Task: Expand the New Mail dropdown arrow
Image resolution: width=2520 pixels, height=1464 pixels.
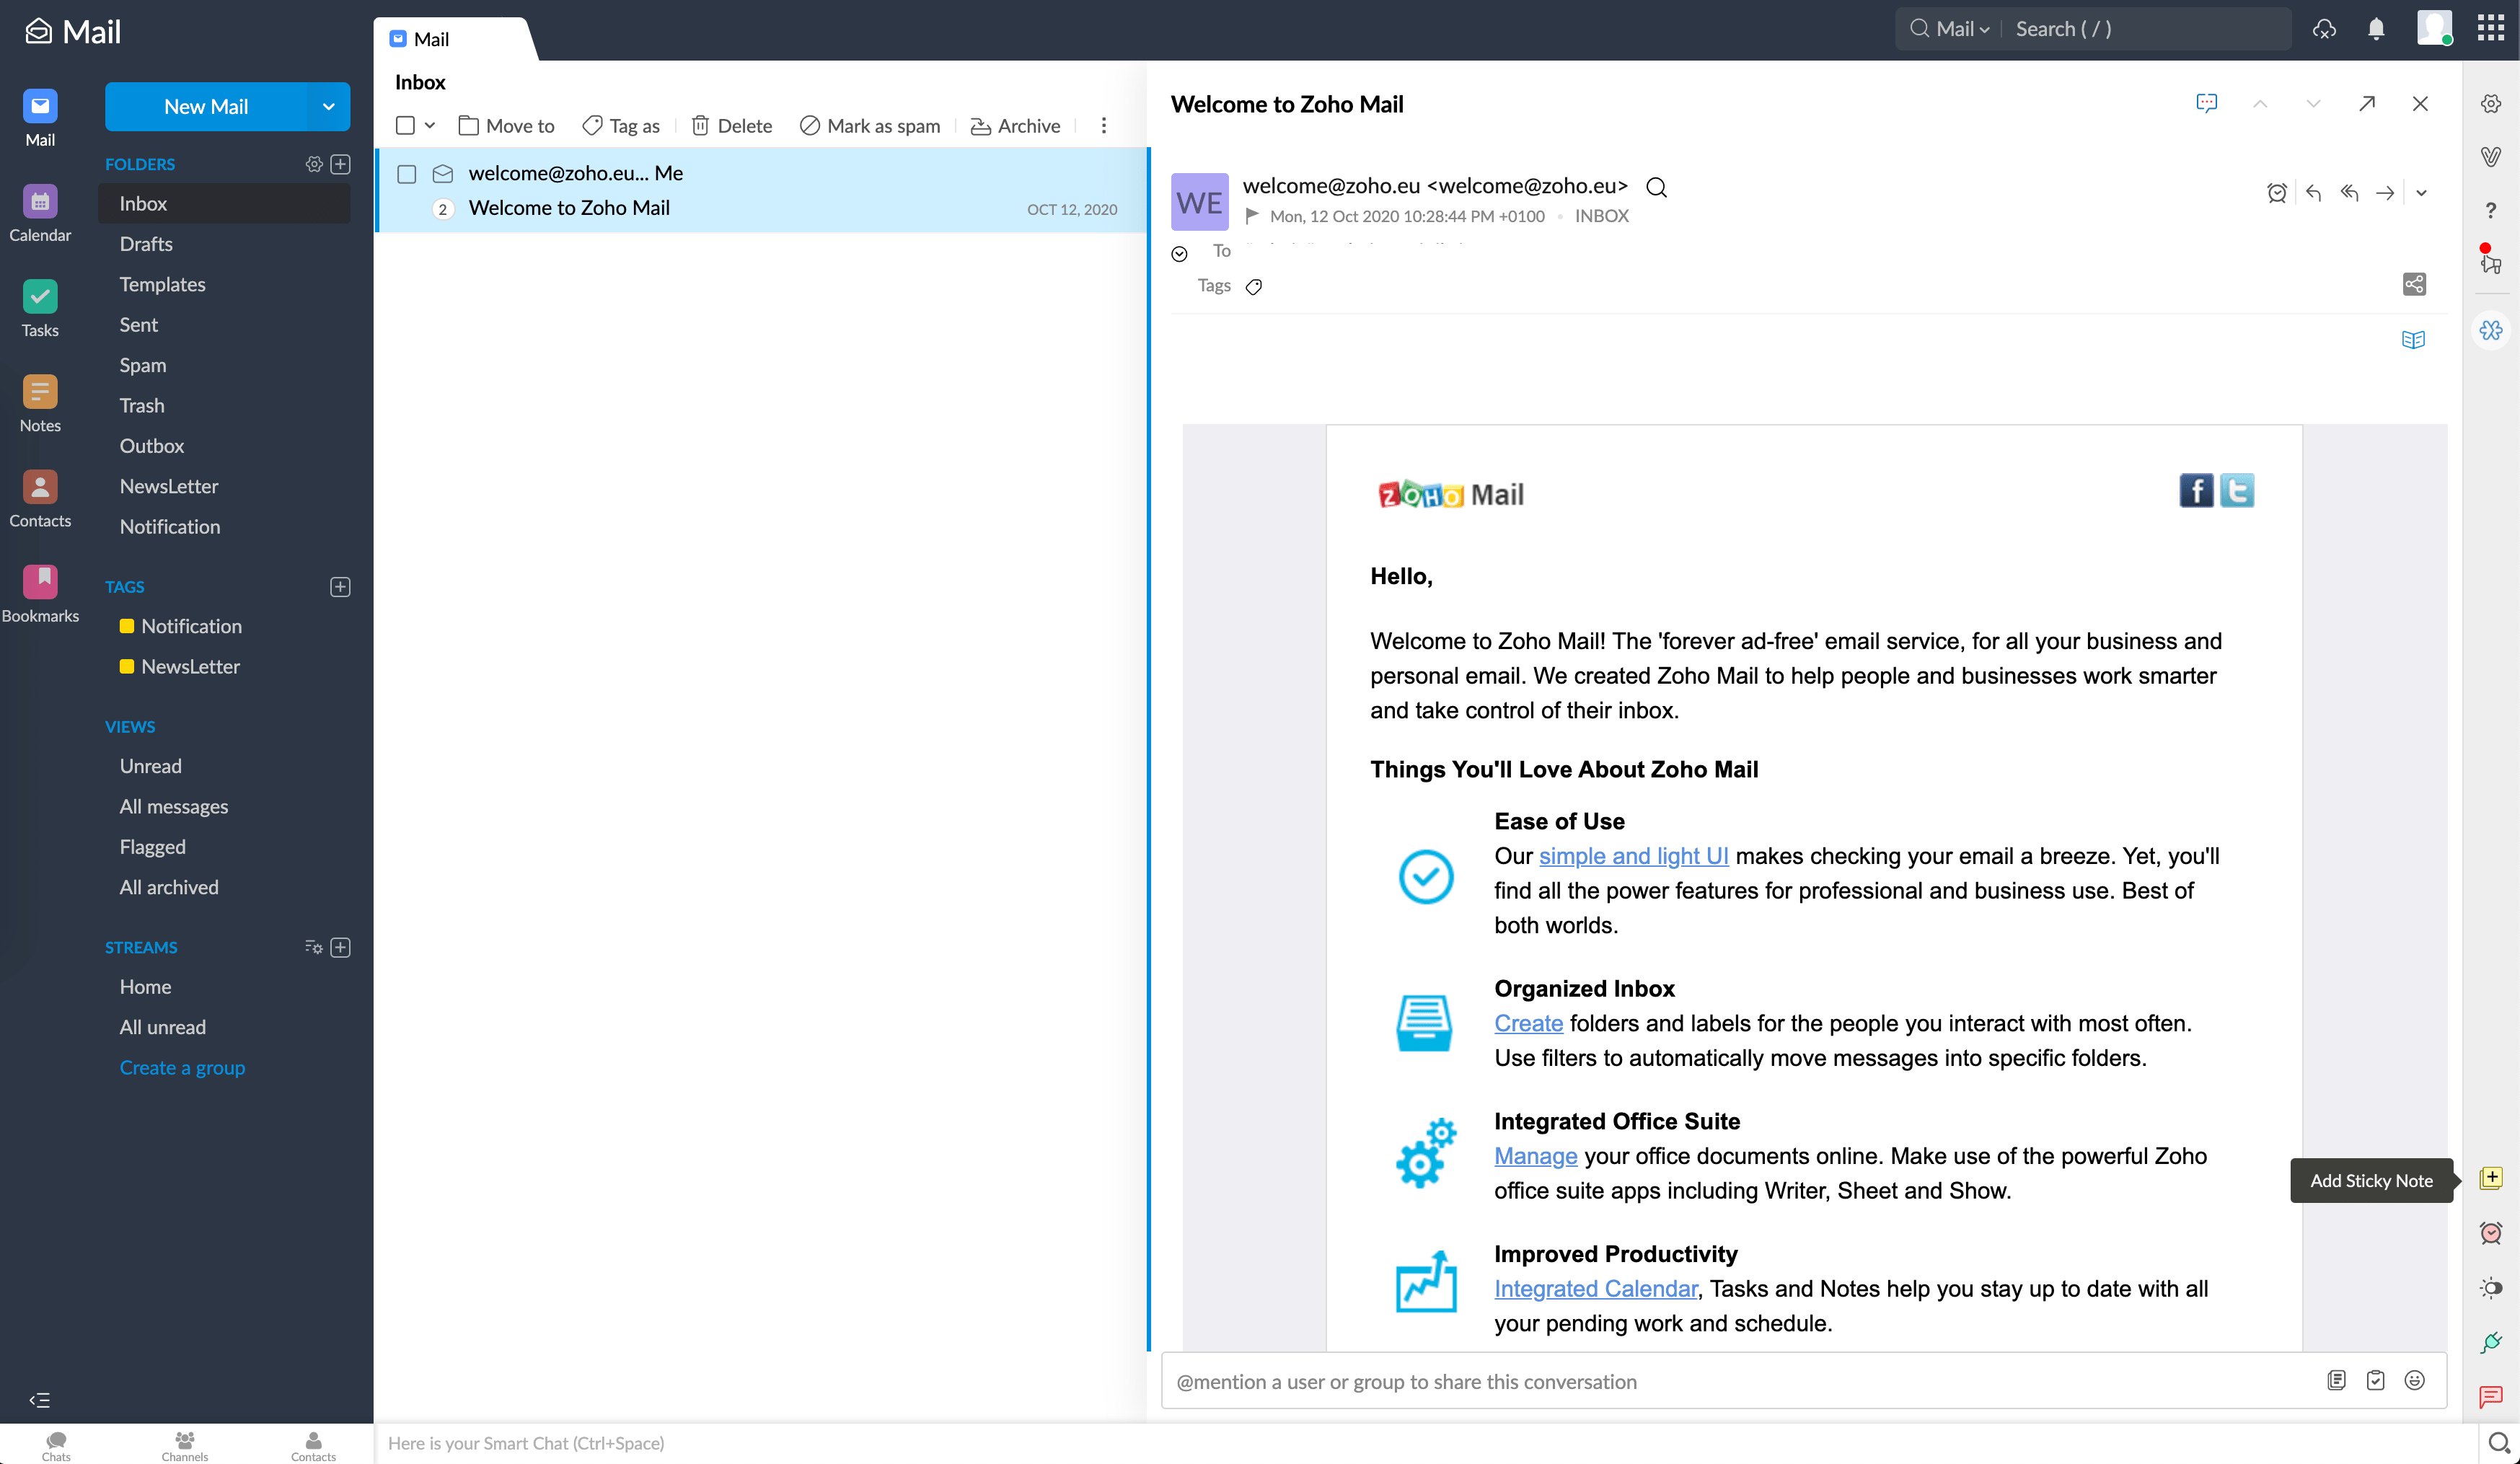Action: (328, 107)
